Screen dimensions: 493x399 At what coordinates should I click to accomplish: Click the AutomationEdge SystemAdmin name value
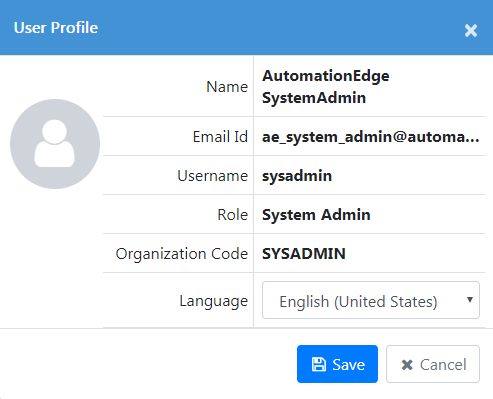[326, 87]
